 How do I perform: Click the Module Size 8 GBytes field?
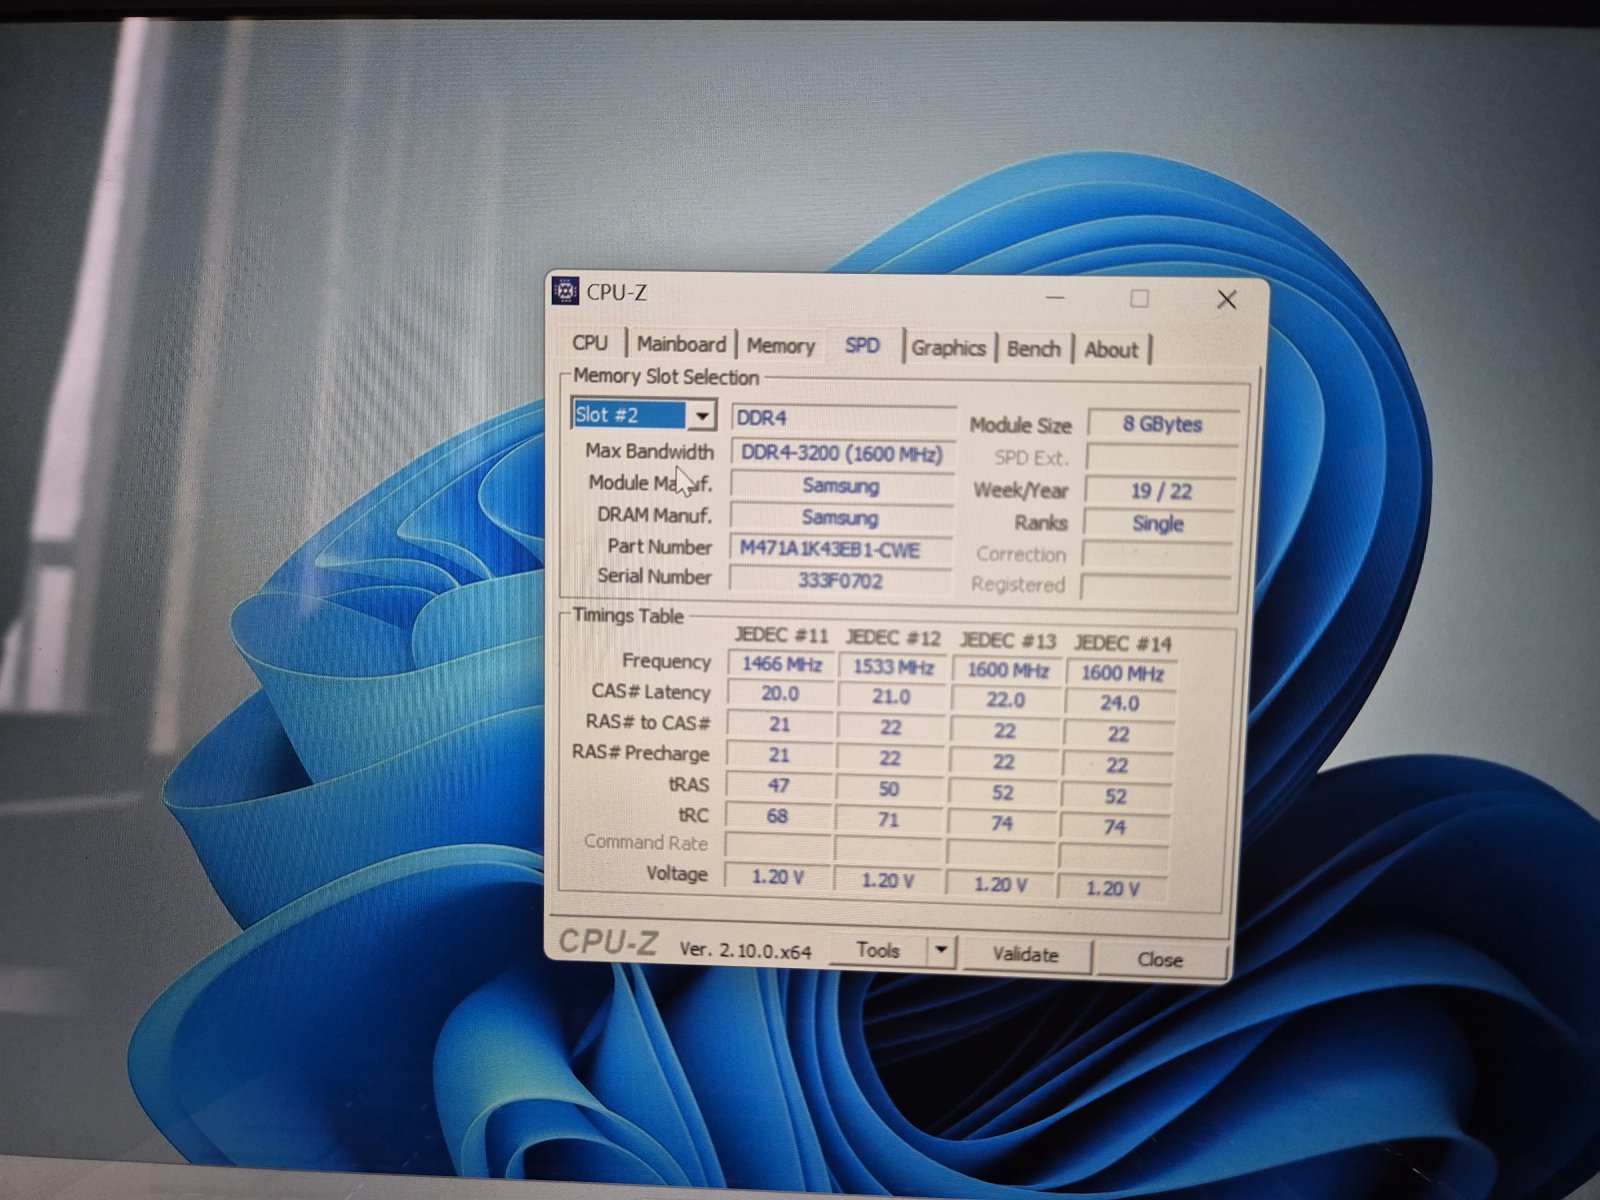(x=1162, y=424)
